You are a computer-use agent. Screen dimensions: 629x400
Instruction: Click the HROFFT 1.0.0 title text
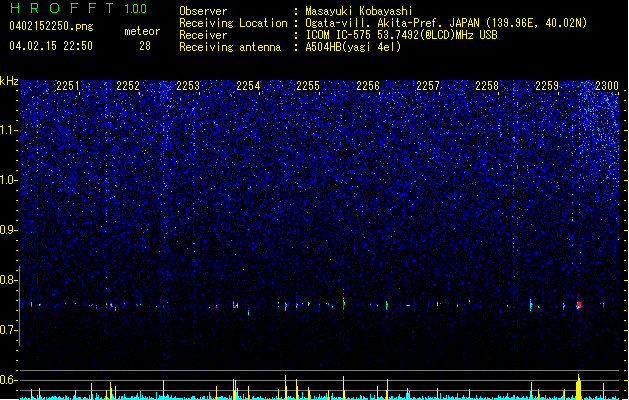tap(79, 8)
